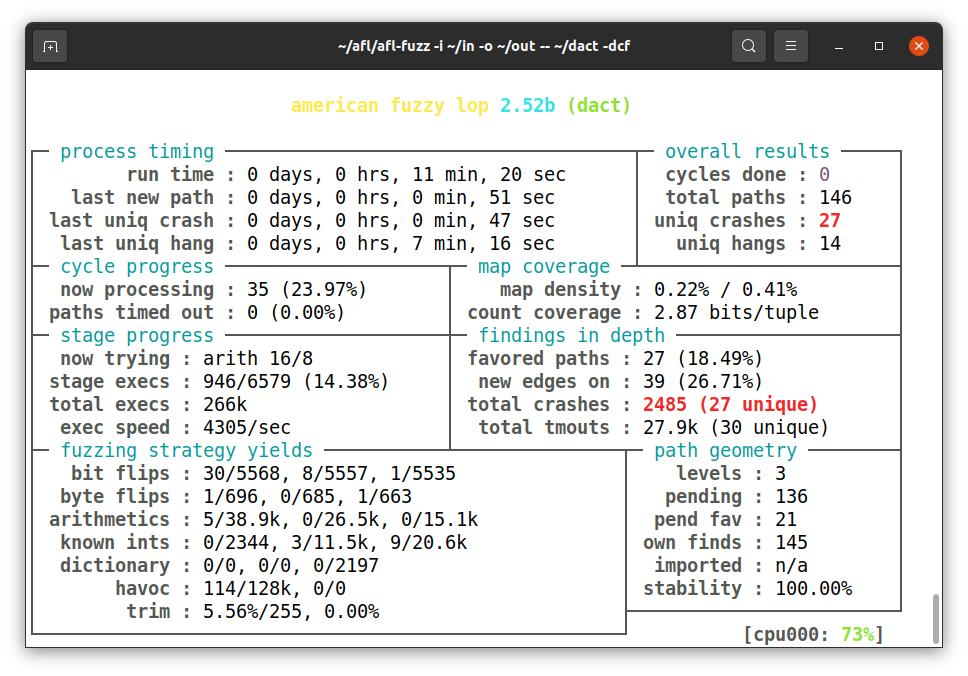Viewport: 968px width, 676px height.
Task: Click the byte flips yields row
Action: point(236,496)
